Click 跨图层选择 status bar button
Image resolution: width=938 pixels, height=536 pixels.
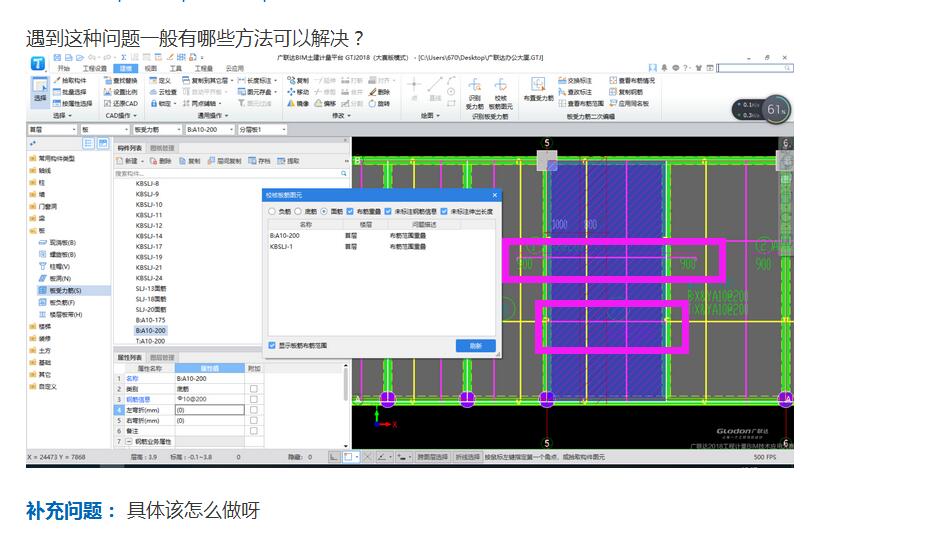pyautogui.click(x=433, y=457)
